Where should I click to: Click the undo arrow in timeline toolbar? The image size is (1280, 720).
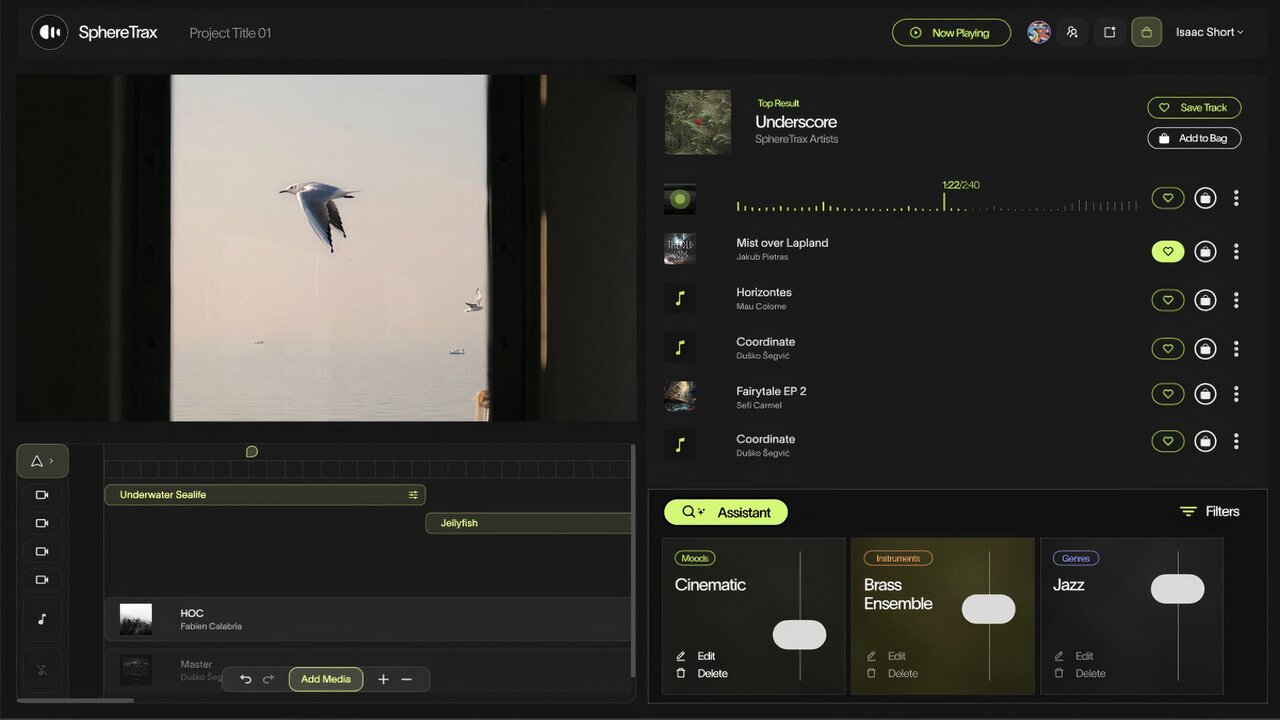pos(246,679)
